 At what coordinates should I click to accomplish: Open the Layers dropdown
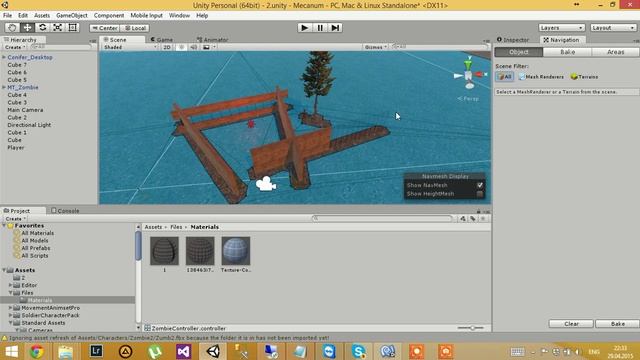click(x=562, y=28)
